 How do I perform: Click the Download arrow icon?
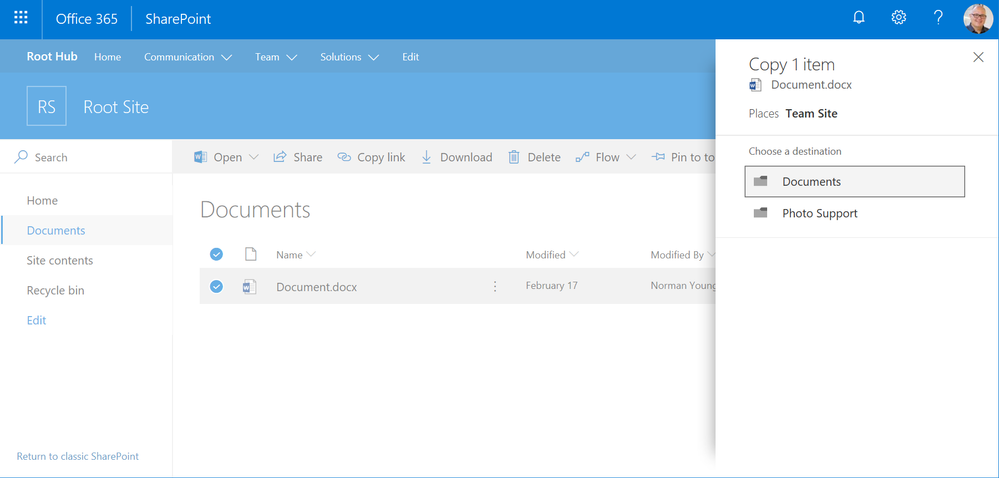point(427,157)
